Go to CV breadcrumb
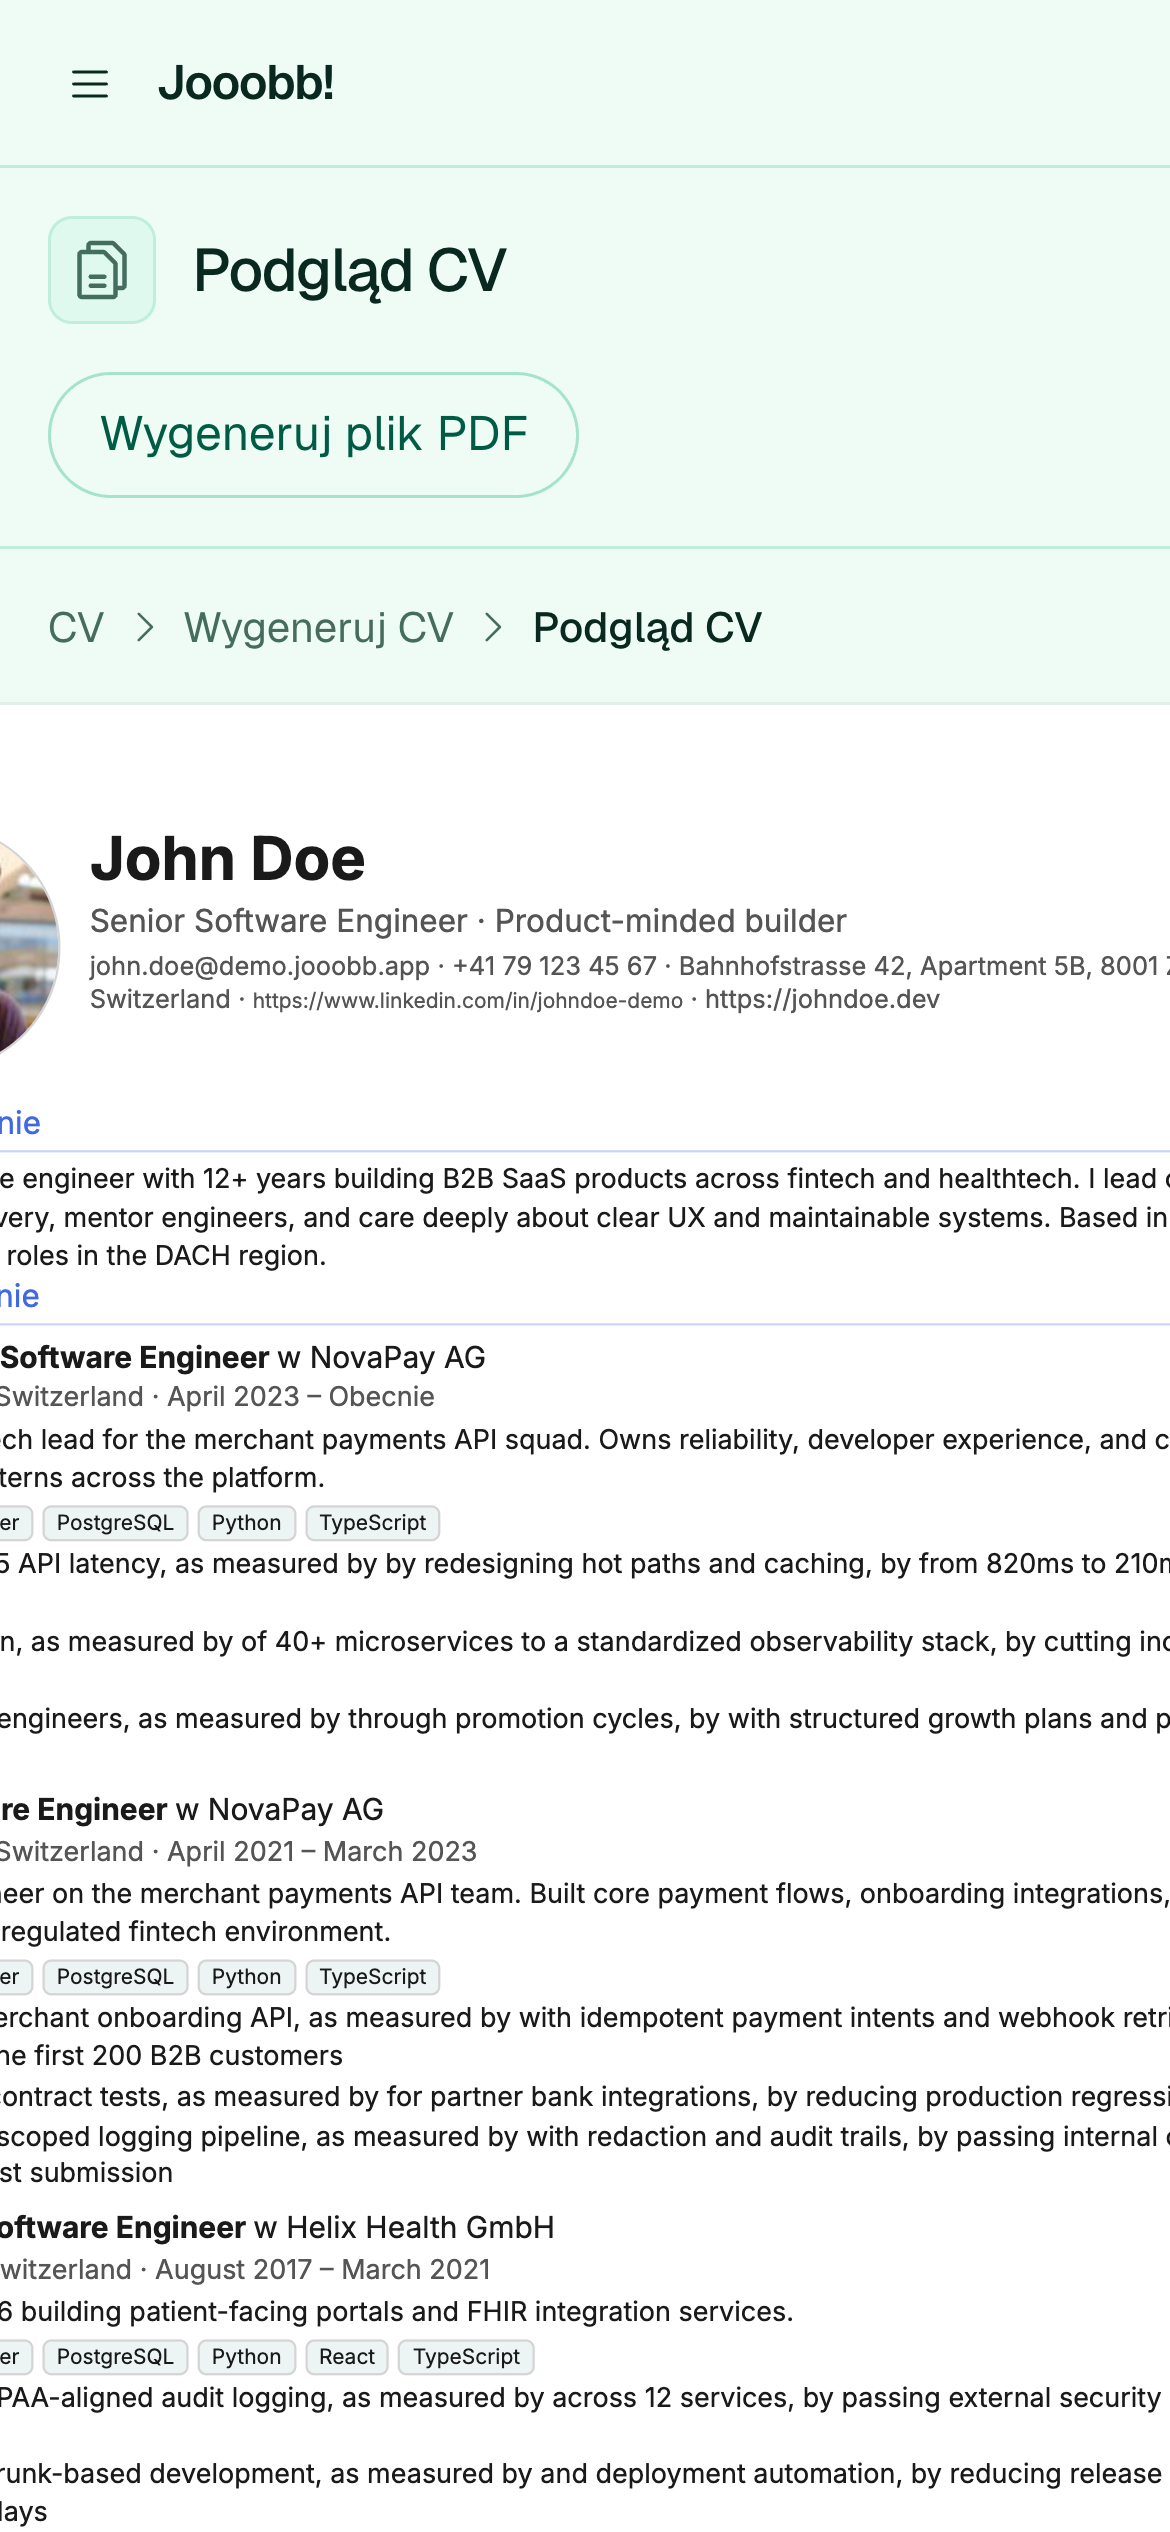1170x2532 pixels. coord(76,628)
